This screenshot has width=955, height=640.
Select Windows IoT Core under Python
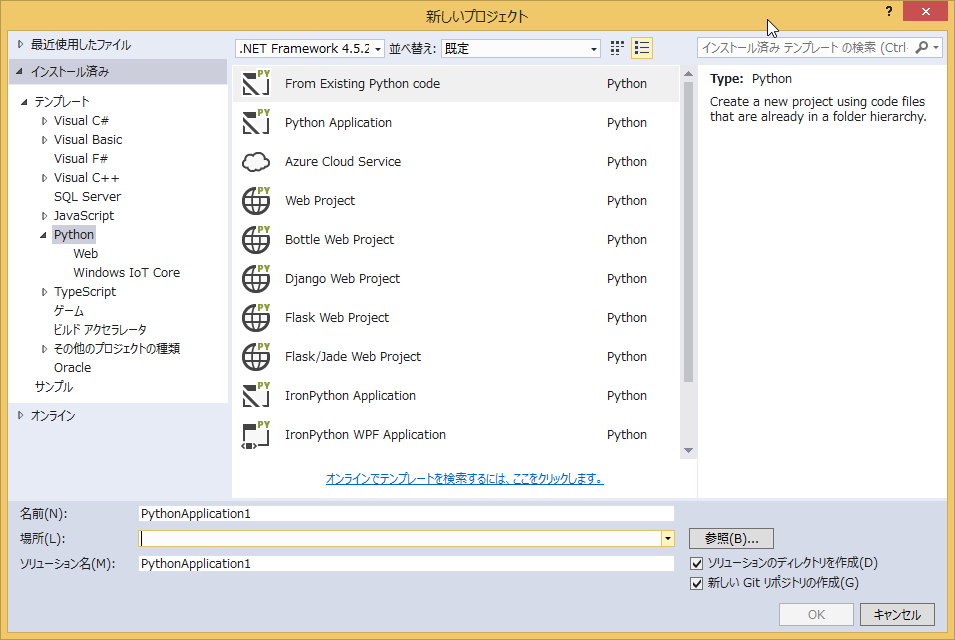point(126,273)
